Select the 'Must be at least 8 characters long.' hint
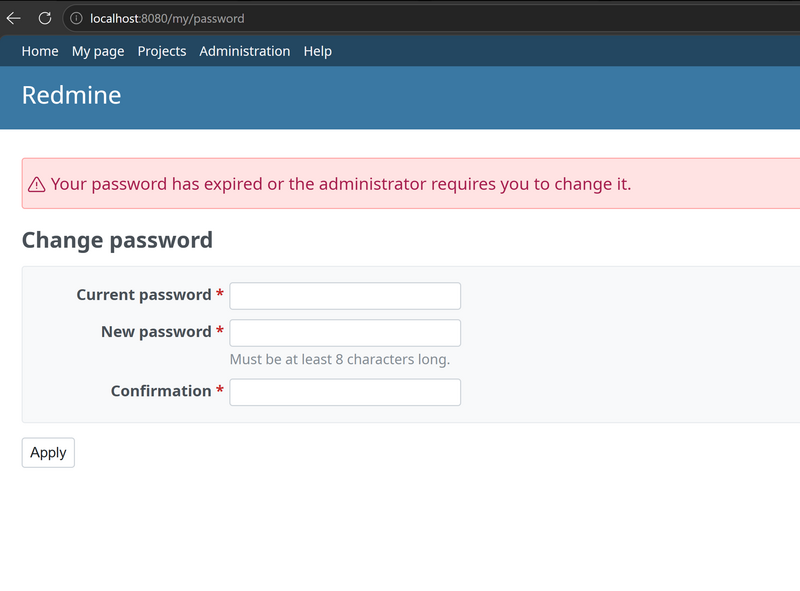800x591 pixels. click(x=340, y=359)
